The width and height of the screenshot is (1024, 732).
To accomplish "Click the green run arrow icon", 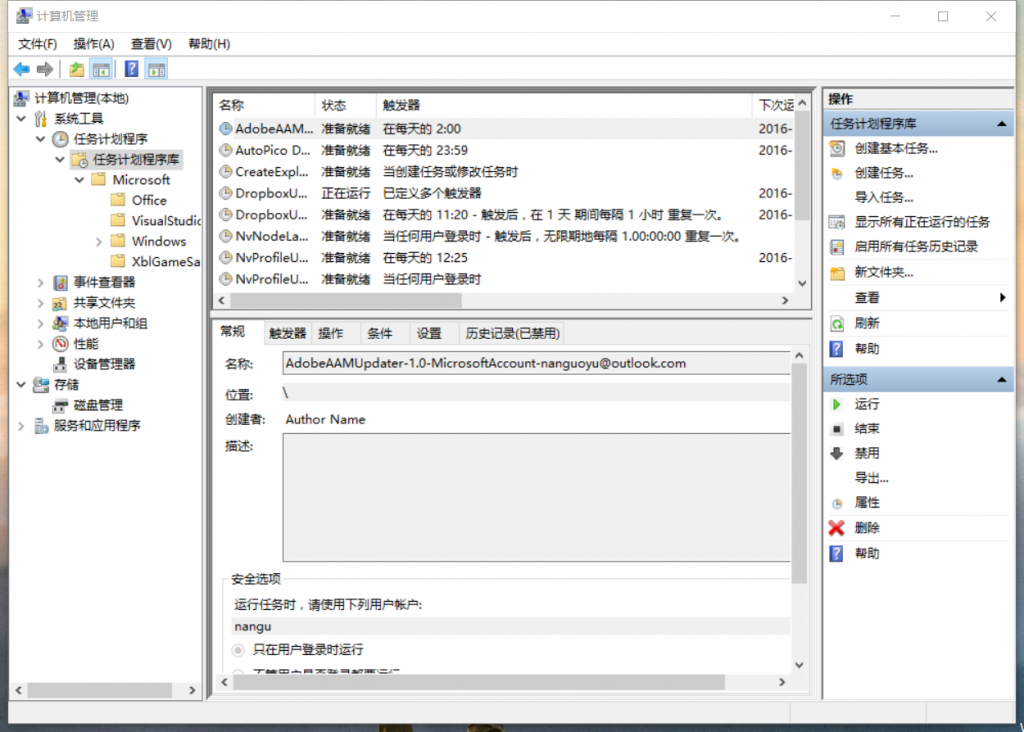I will pos(837,404).
